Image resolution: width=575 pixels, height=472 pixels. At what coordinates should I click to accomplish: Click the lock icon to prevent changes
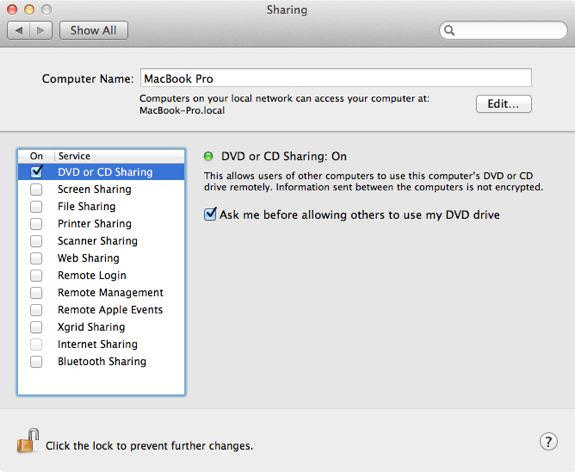[28, 441]
